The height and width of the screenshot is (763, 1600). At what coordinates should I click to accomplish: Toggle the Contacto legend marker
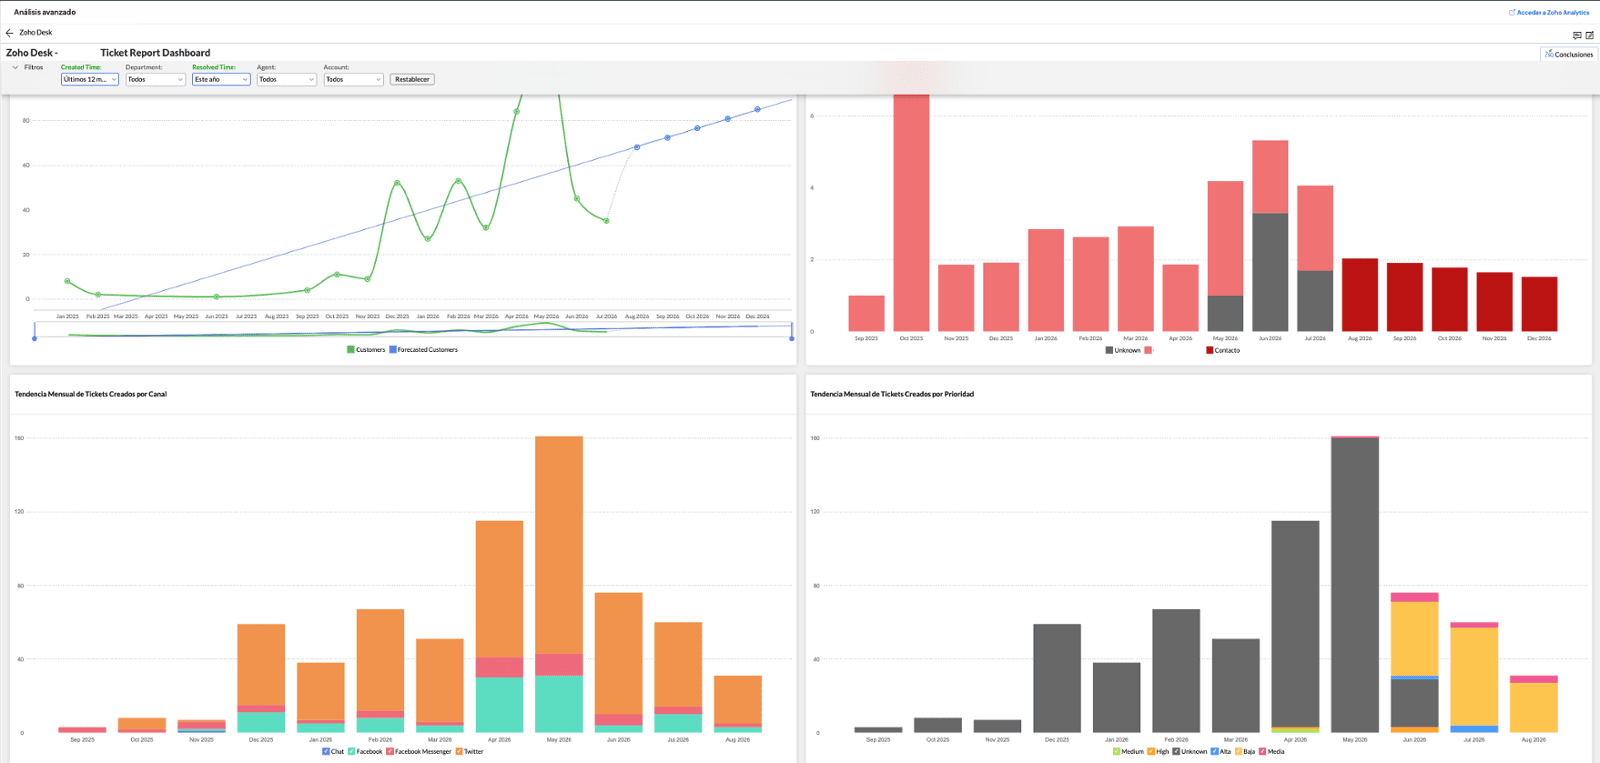click(x=1209, y=351)
